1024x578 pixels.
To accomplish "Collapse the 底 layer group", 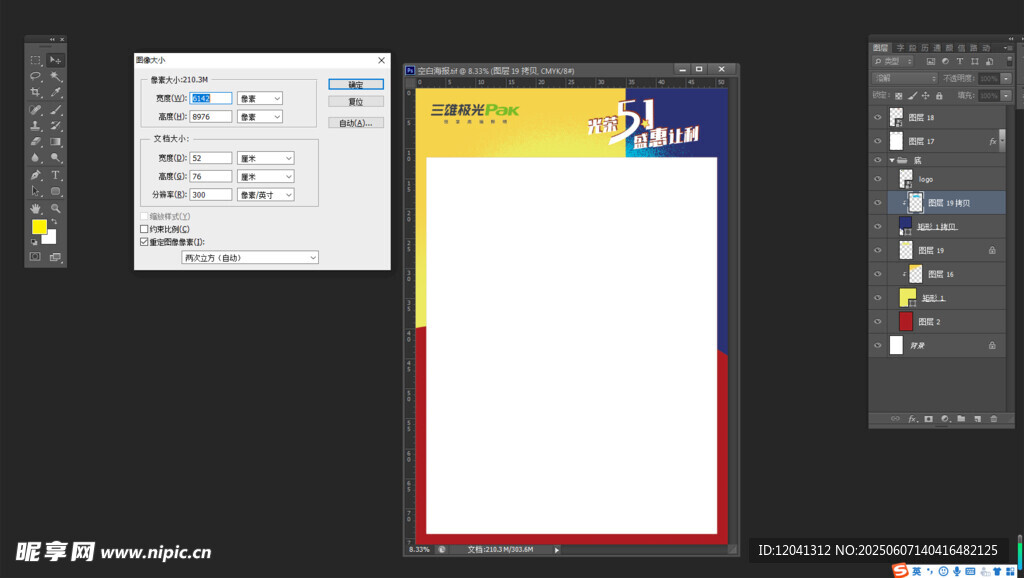I will click(892, 160).
